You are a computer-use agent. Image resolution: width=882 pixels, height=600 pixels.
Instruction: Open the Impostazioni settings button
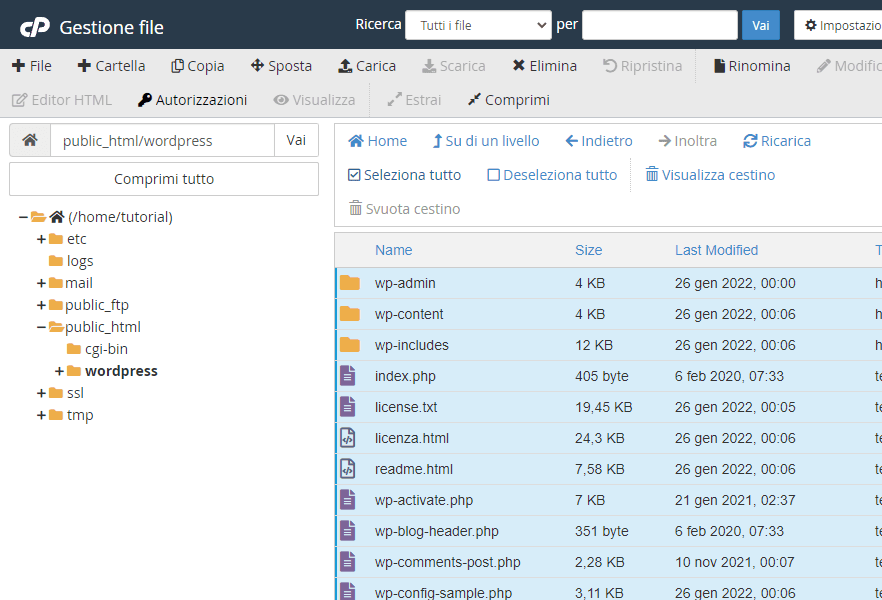(x=838, y=25)
